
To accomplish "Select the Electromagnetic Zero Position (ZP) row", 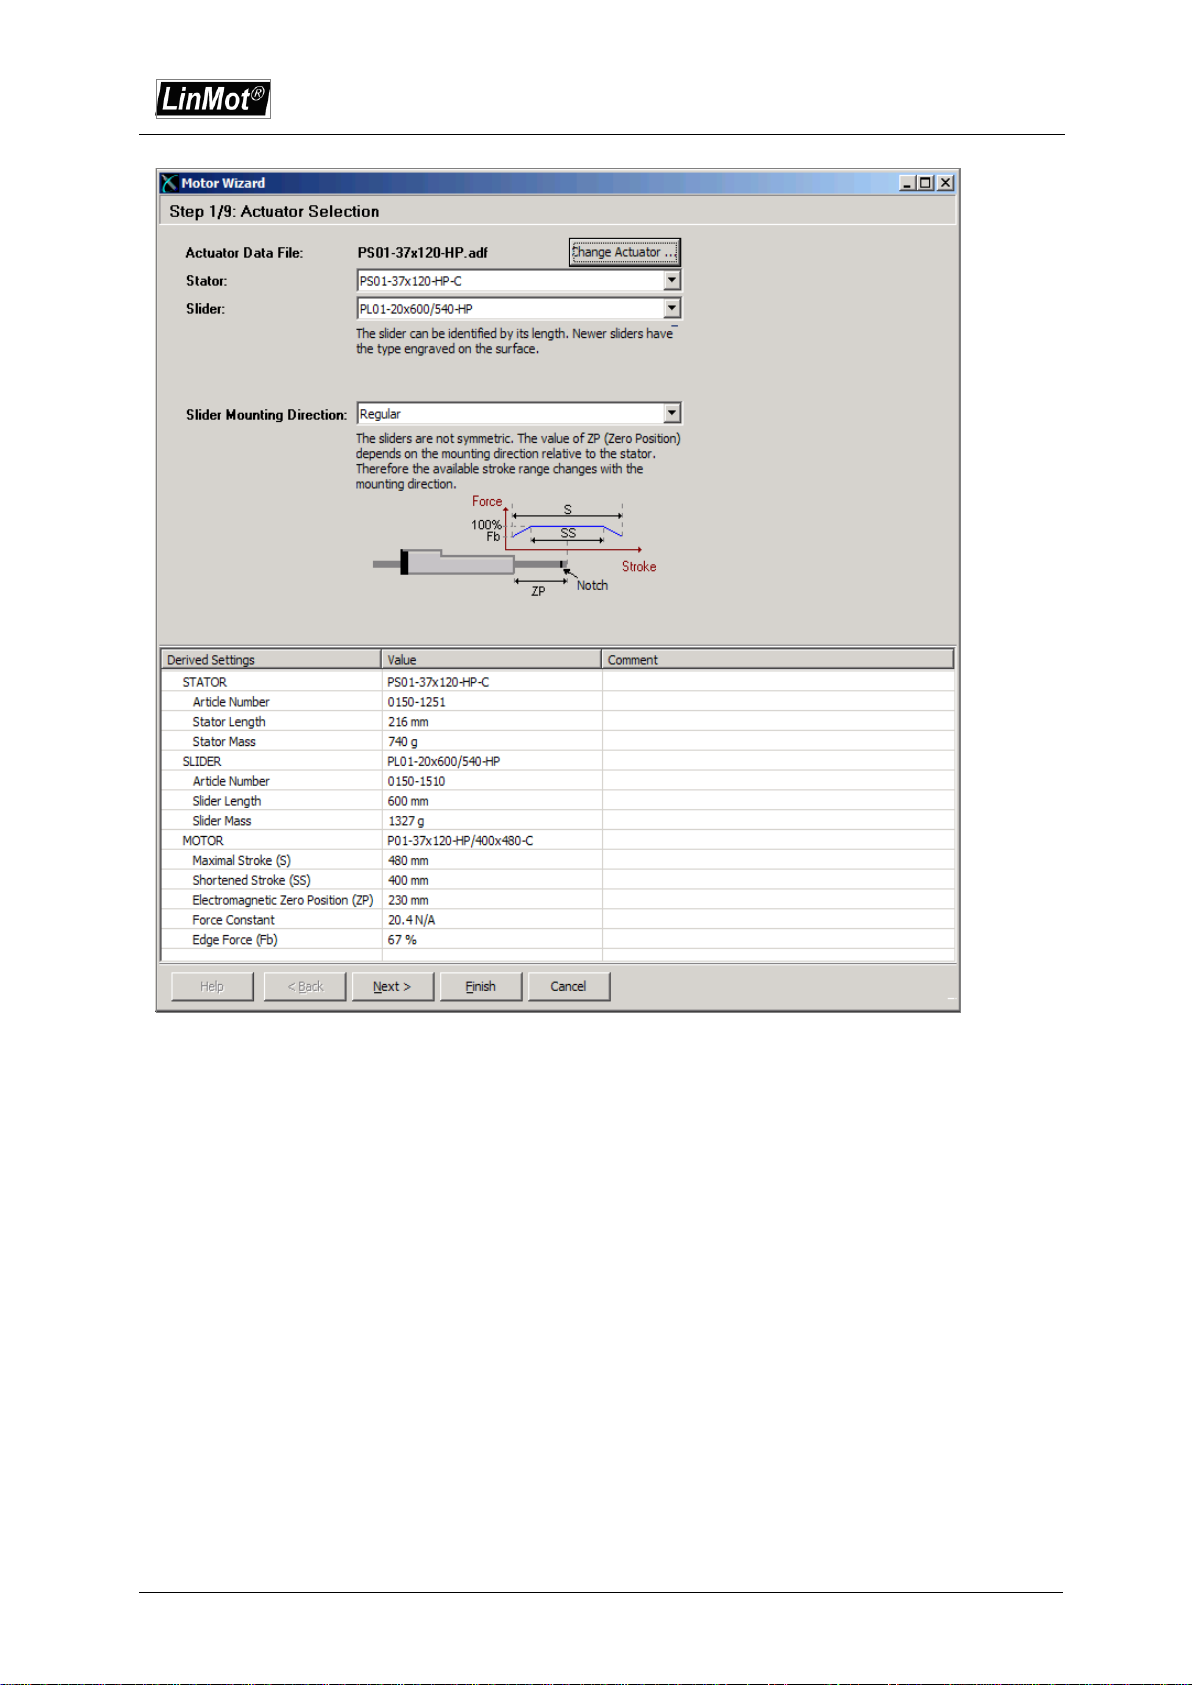I will [x=558, y=900].
